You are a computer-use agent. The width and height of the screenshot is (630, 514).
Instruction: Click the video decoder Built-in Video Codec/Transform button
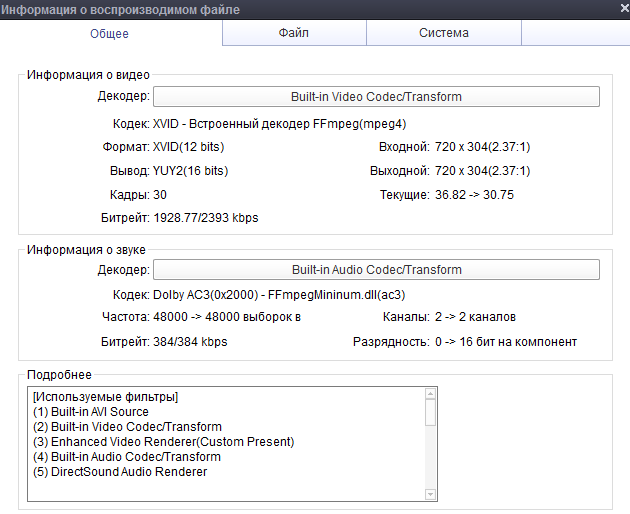376,97
